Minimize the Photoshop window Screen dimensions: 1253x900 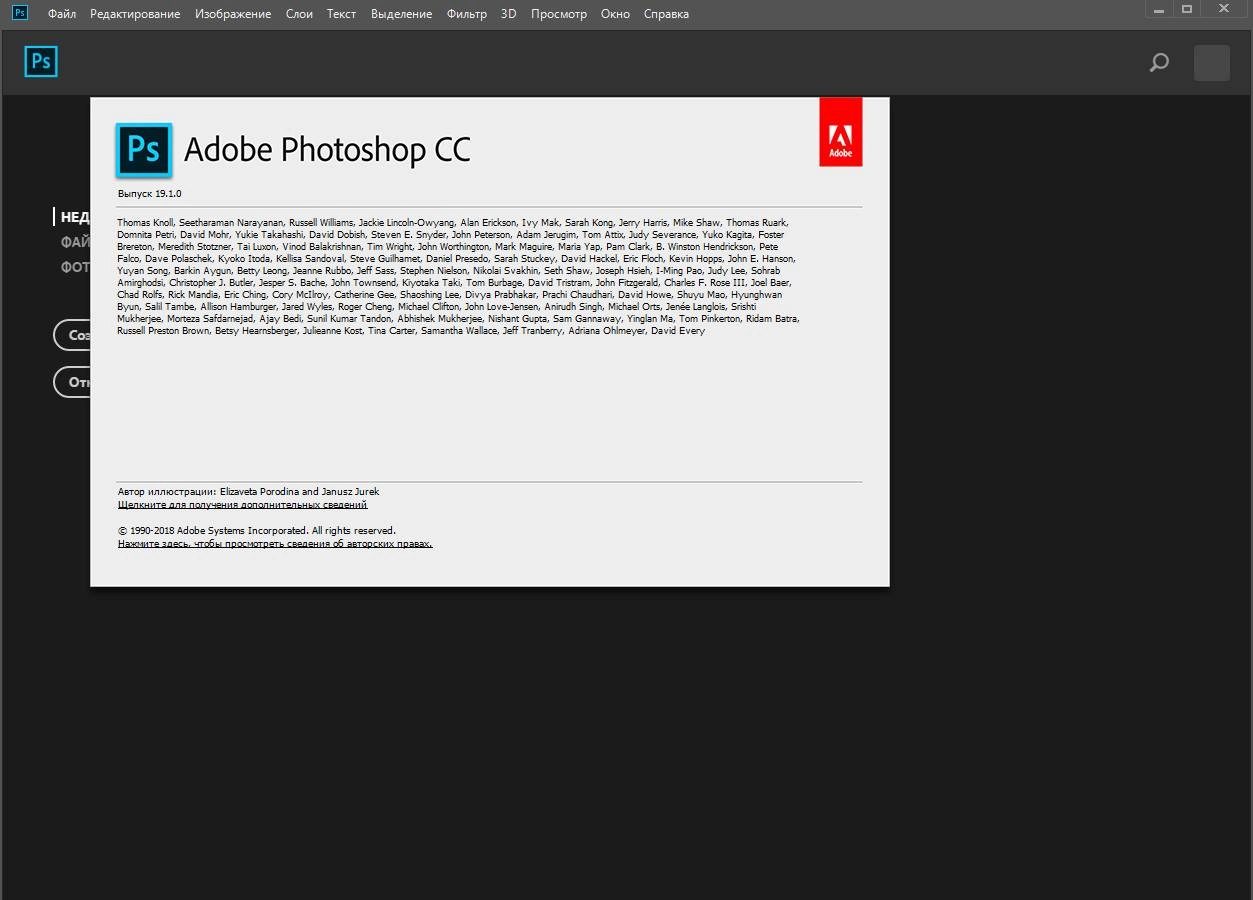coord(1160,9)
